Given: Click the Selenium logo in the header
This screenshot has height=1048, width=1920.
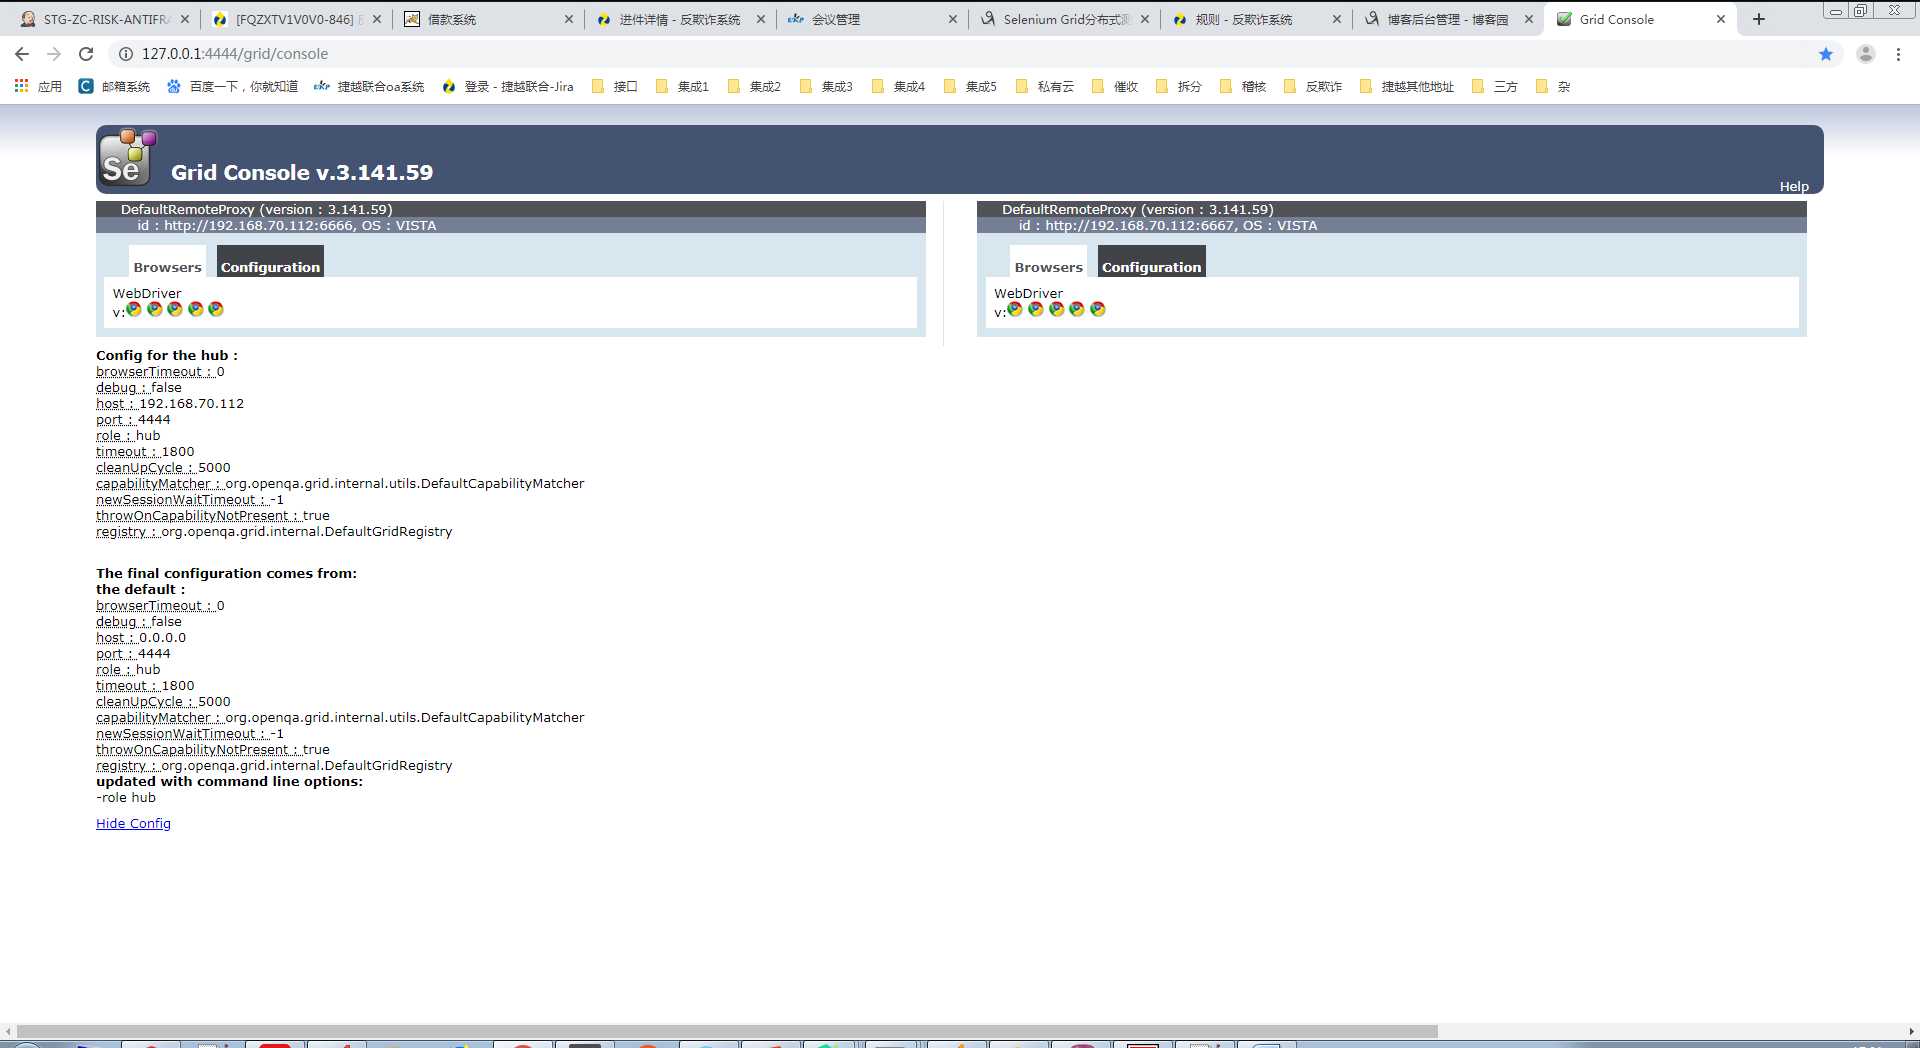Looking at the screenshot, I should click(x=127, y=158).
